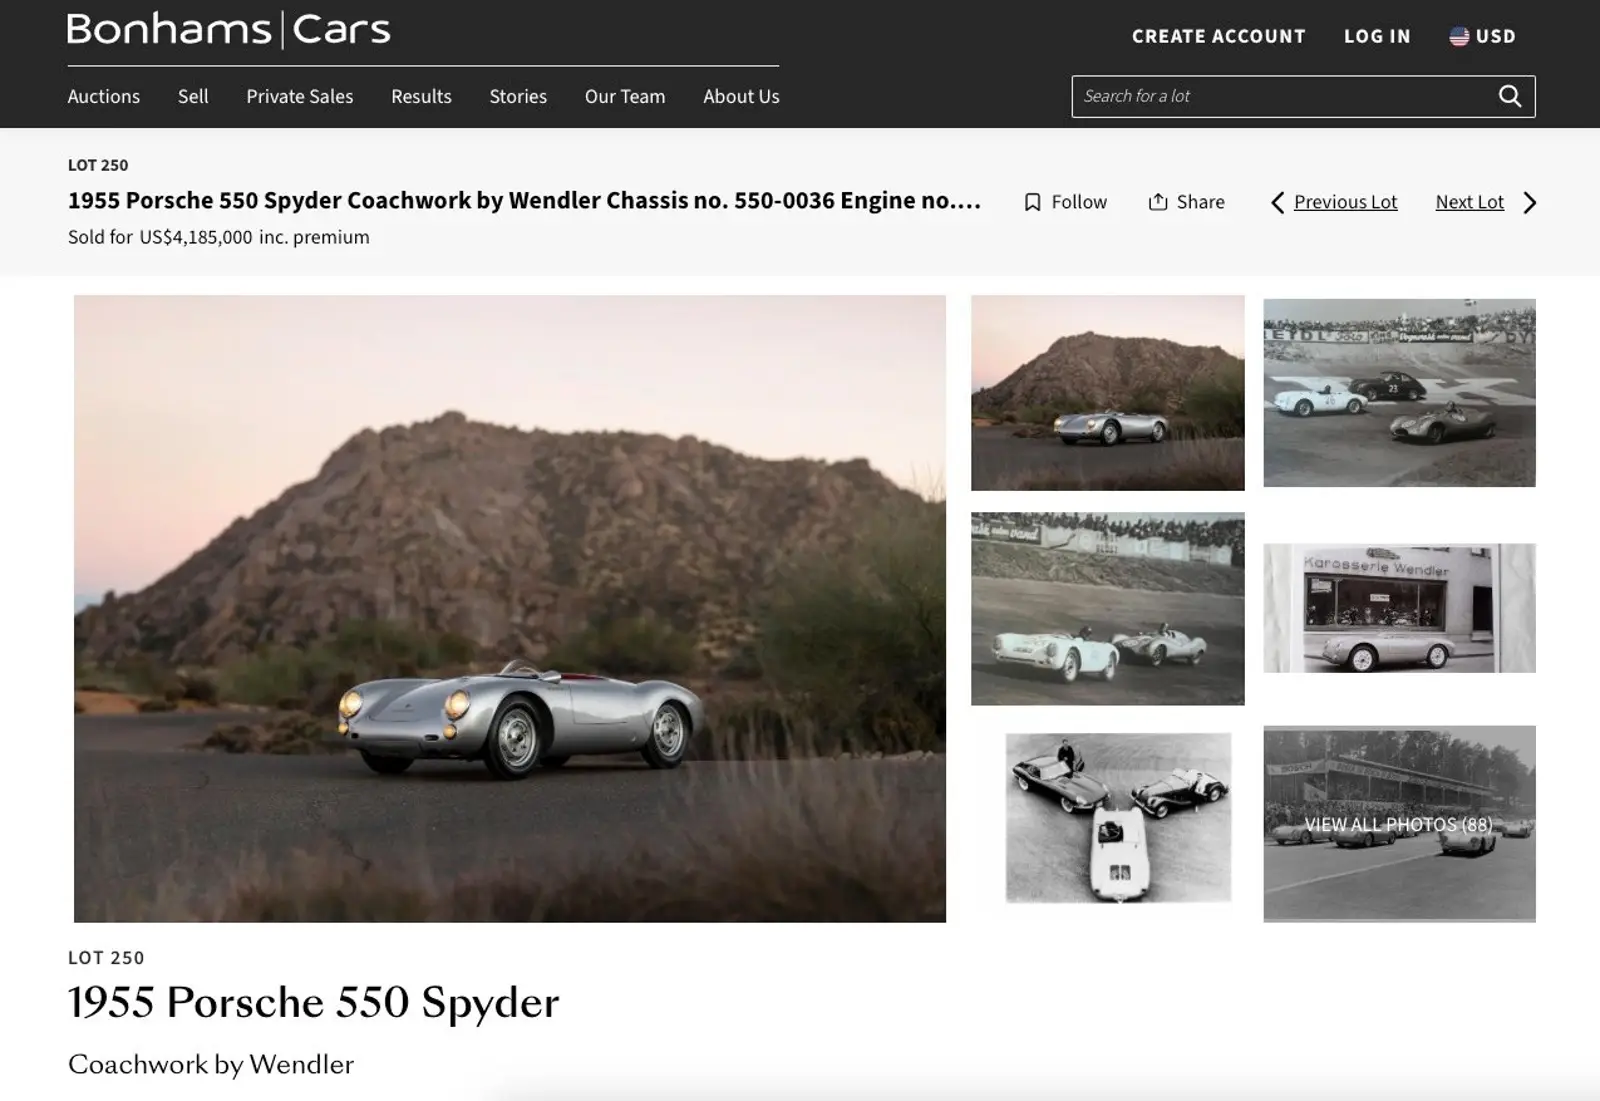This screenshot has height=1101, width=1600.
Task: Click the LOT 250 label under the main photo
Action: tap(106, 958)
